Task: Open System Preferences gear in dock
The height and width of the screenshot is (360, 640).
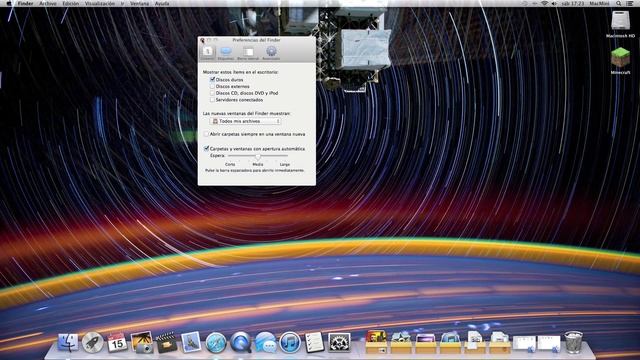Action: [339, 342]
